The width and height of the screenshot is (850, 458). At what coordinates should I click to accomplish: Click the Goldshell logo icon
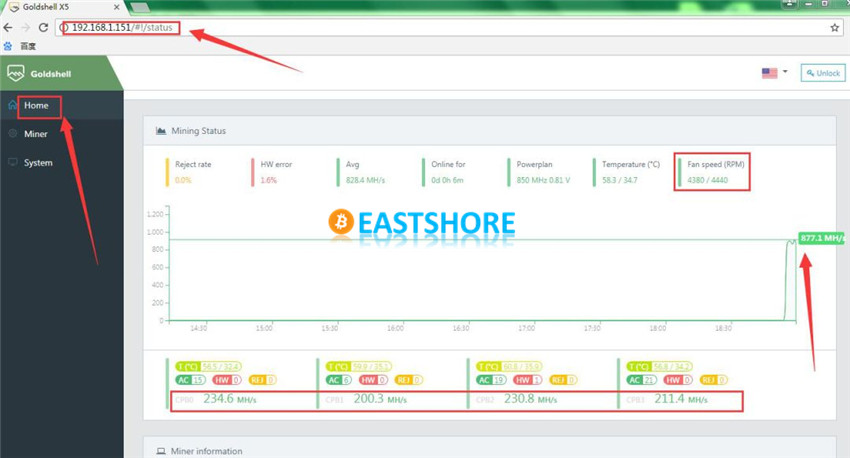pyautogui.click(x=16, y=73)
